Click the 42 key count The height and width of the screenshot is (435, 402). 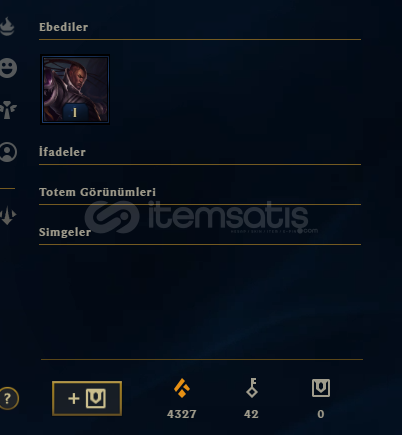[x=251, y=414]
